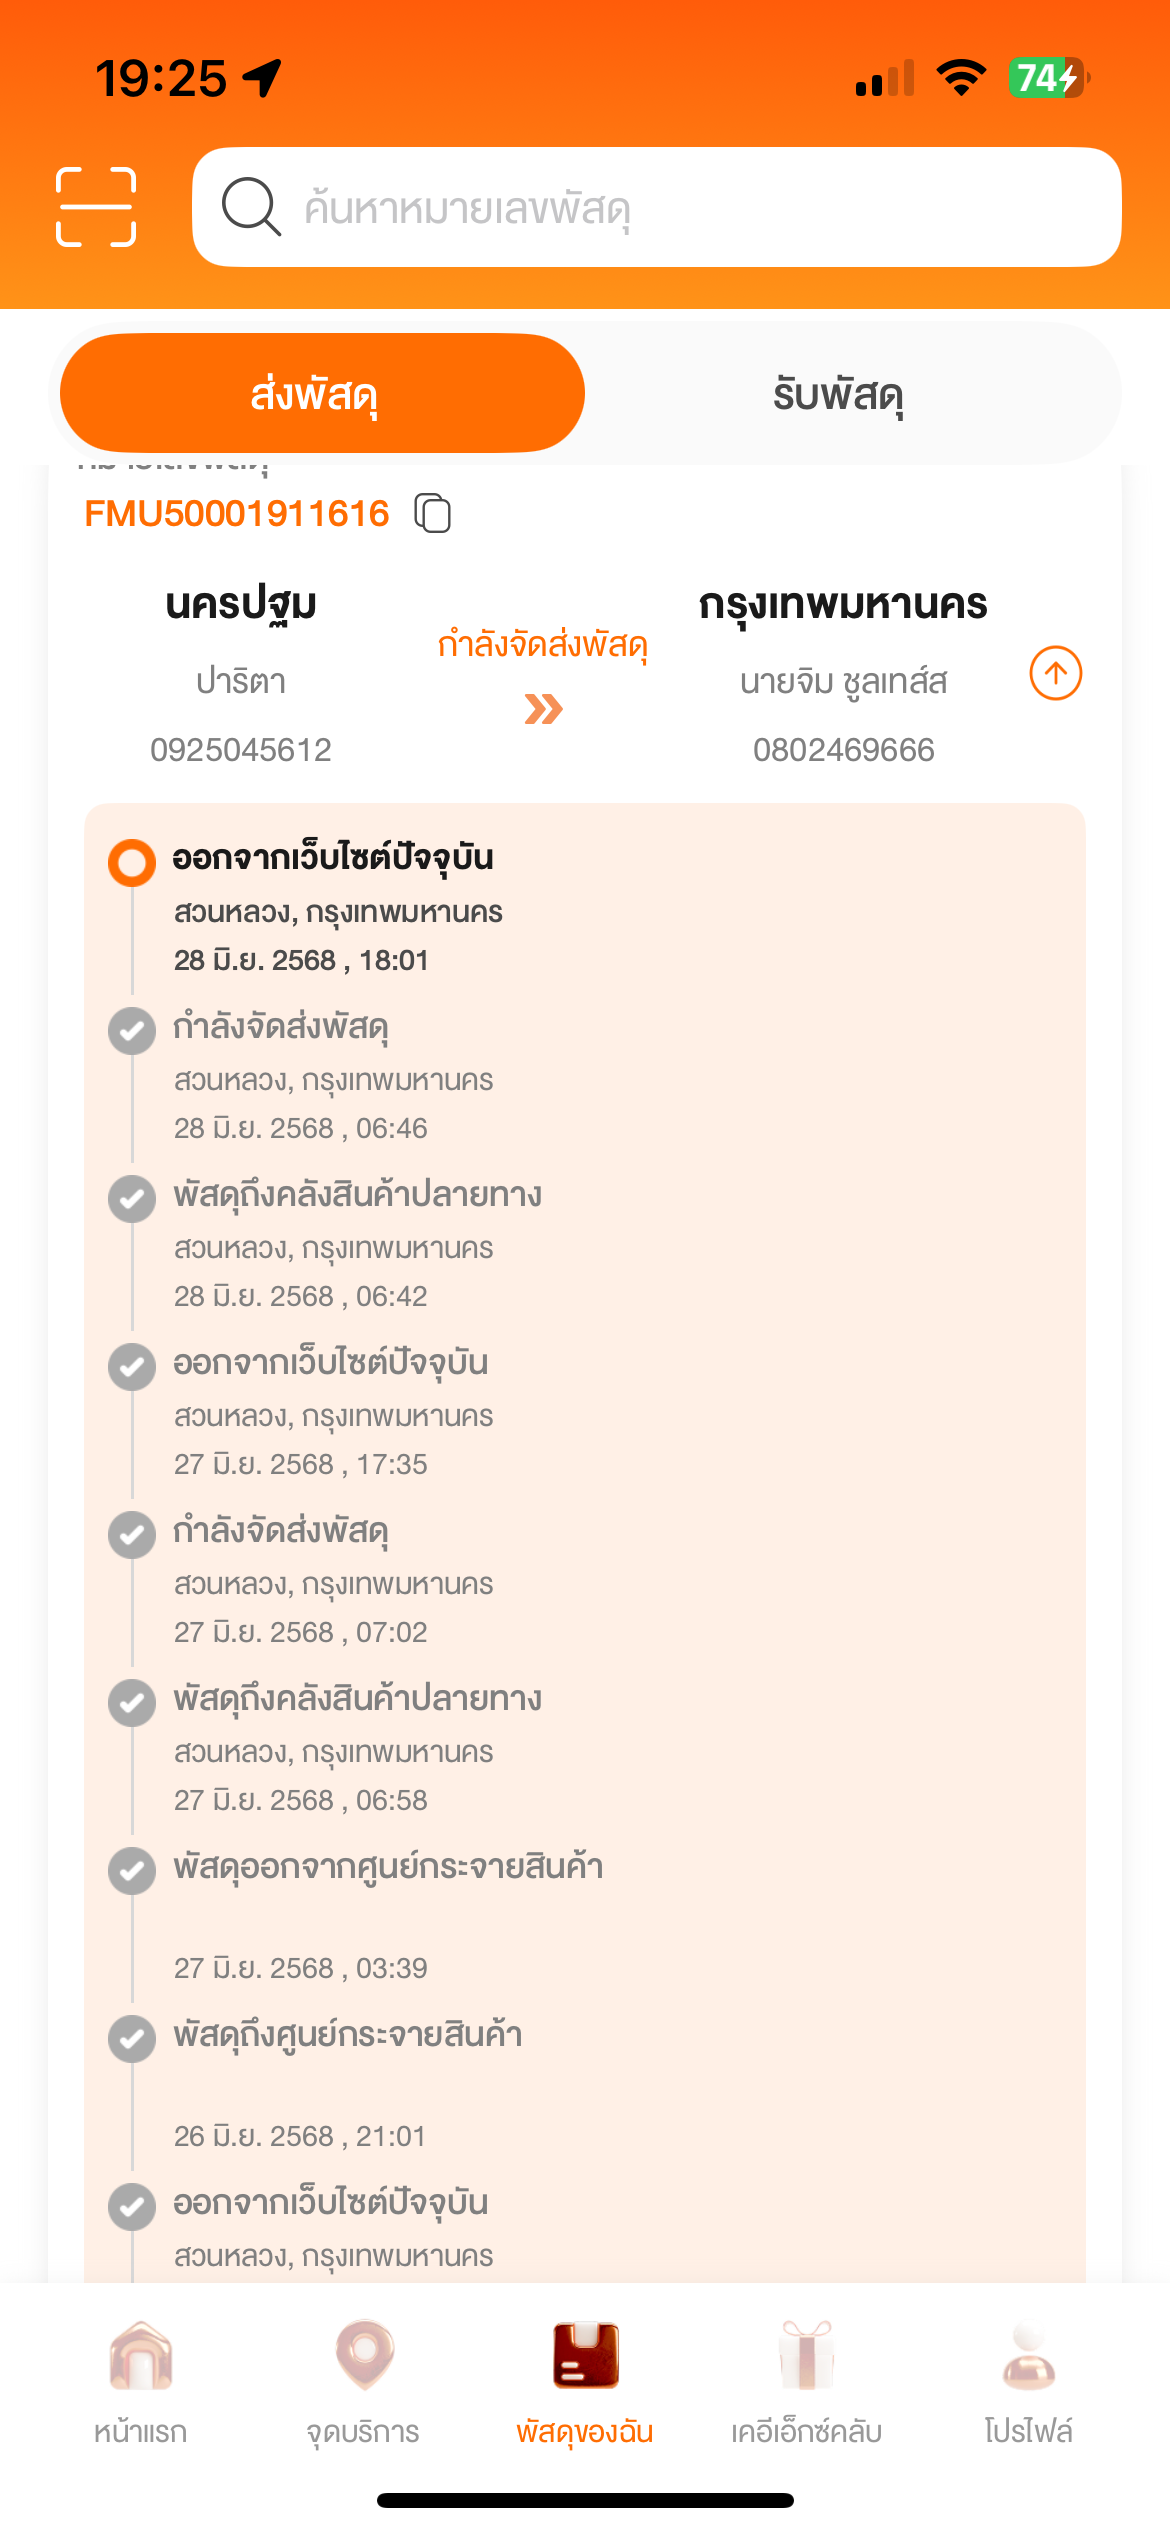
Task: Select the 28 มิ.ย. 06:46 checkmark step
Action: (x=132, y=1031)
